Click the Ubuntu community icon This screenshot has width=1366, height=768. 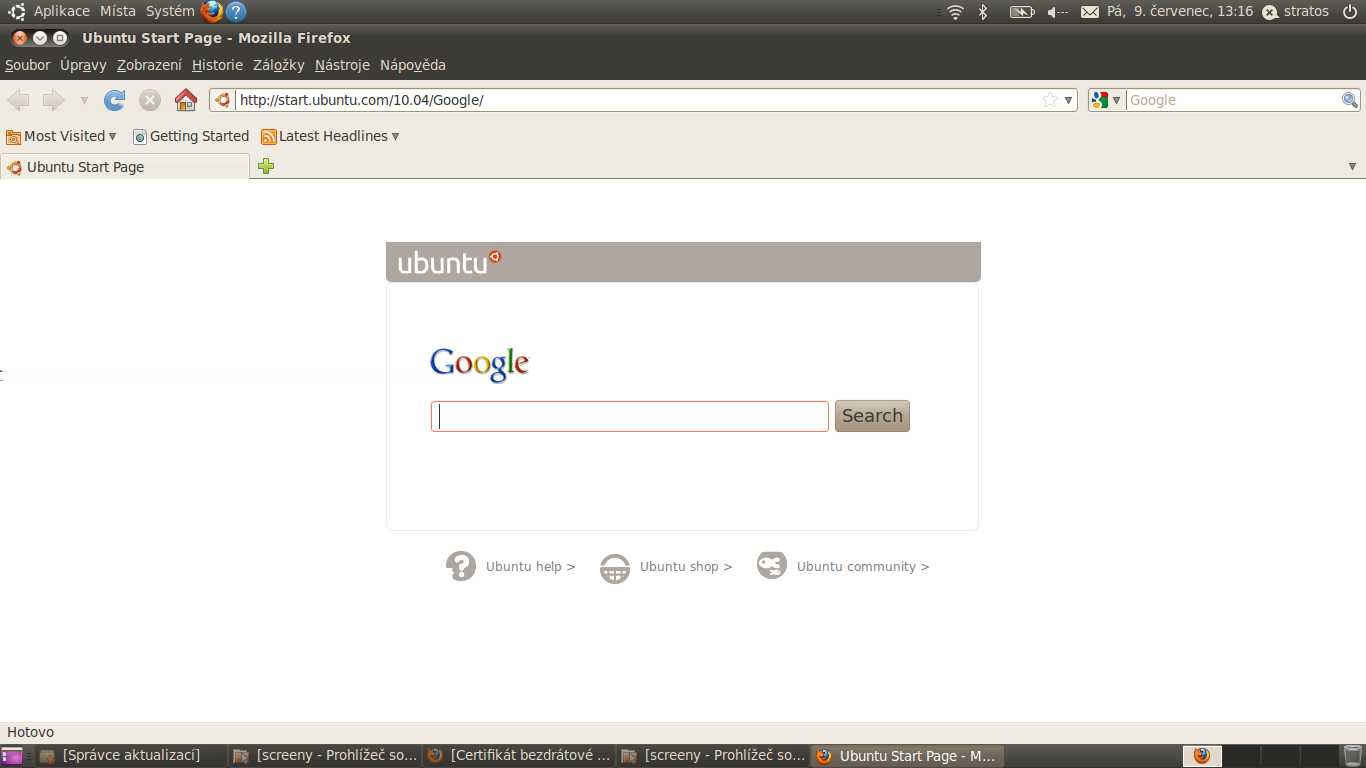tap(772, 565)
